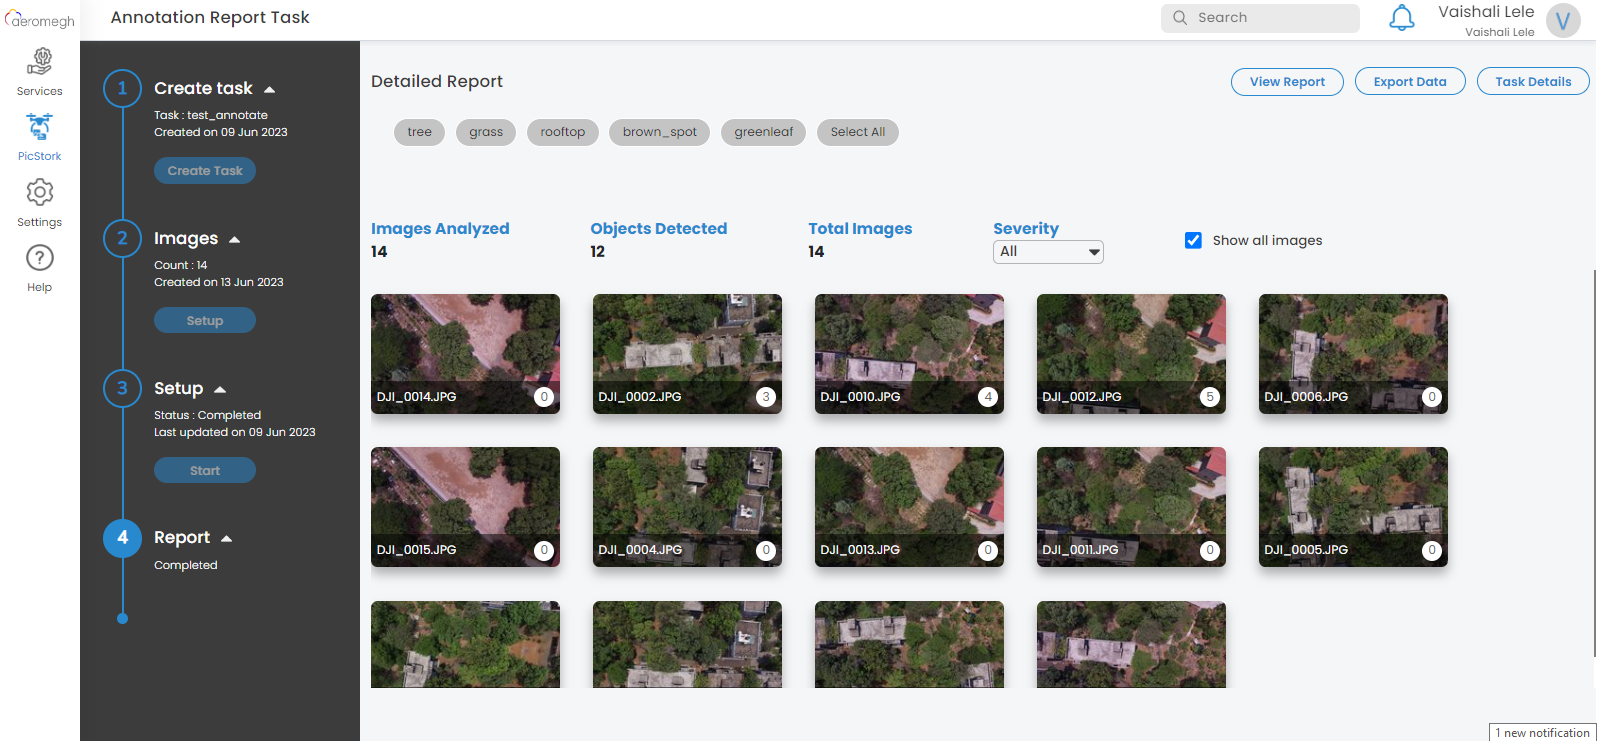Open the Severity dropdown
1597x741 pixels.
1047,252
